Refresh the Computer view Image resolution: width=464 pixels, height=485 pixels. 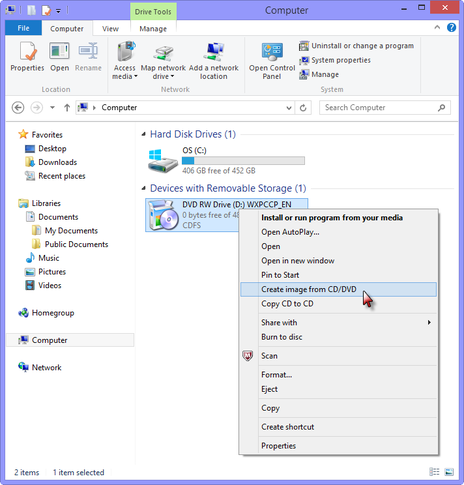point(303,108)
